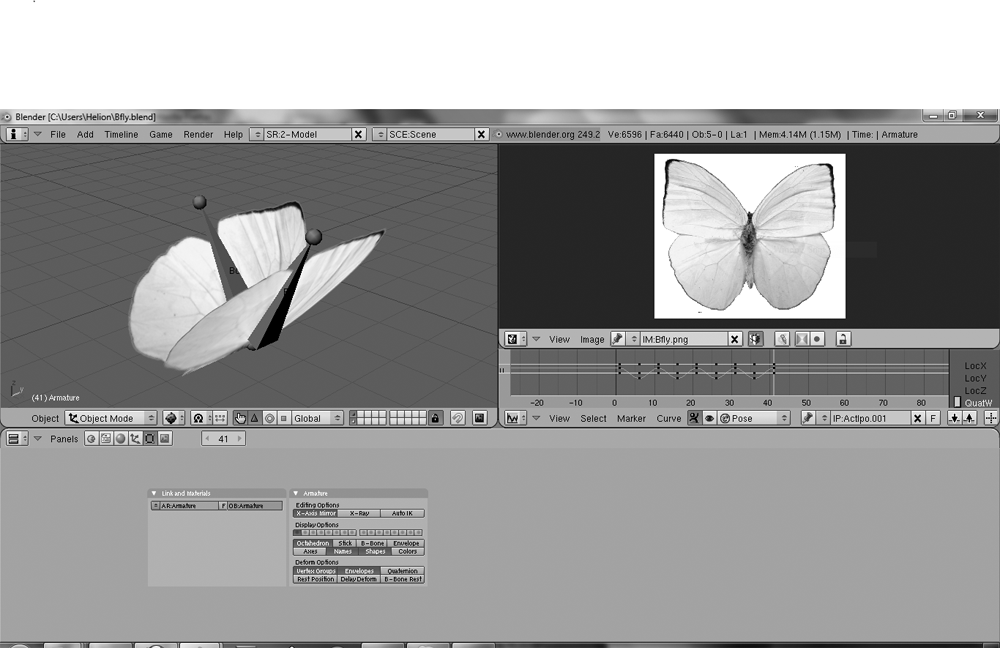Click the Scene context icon in Panels header

pyautogui.click(x=165, y=439)
